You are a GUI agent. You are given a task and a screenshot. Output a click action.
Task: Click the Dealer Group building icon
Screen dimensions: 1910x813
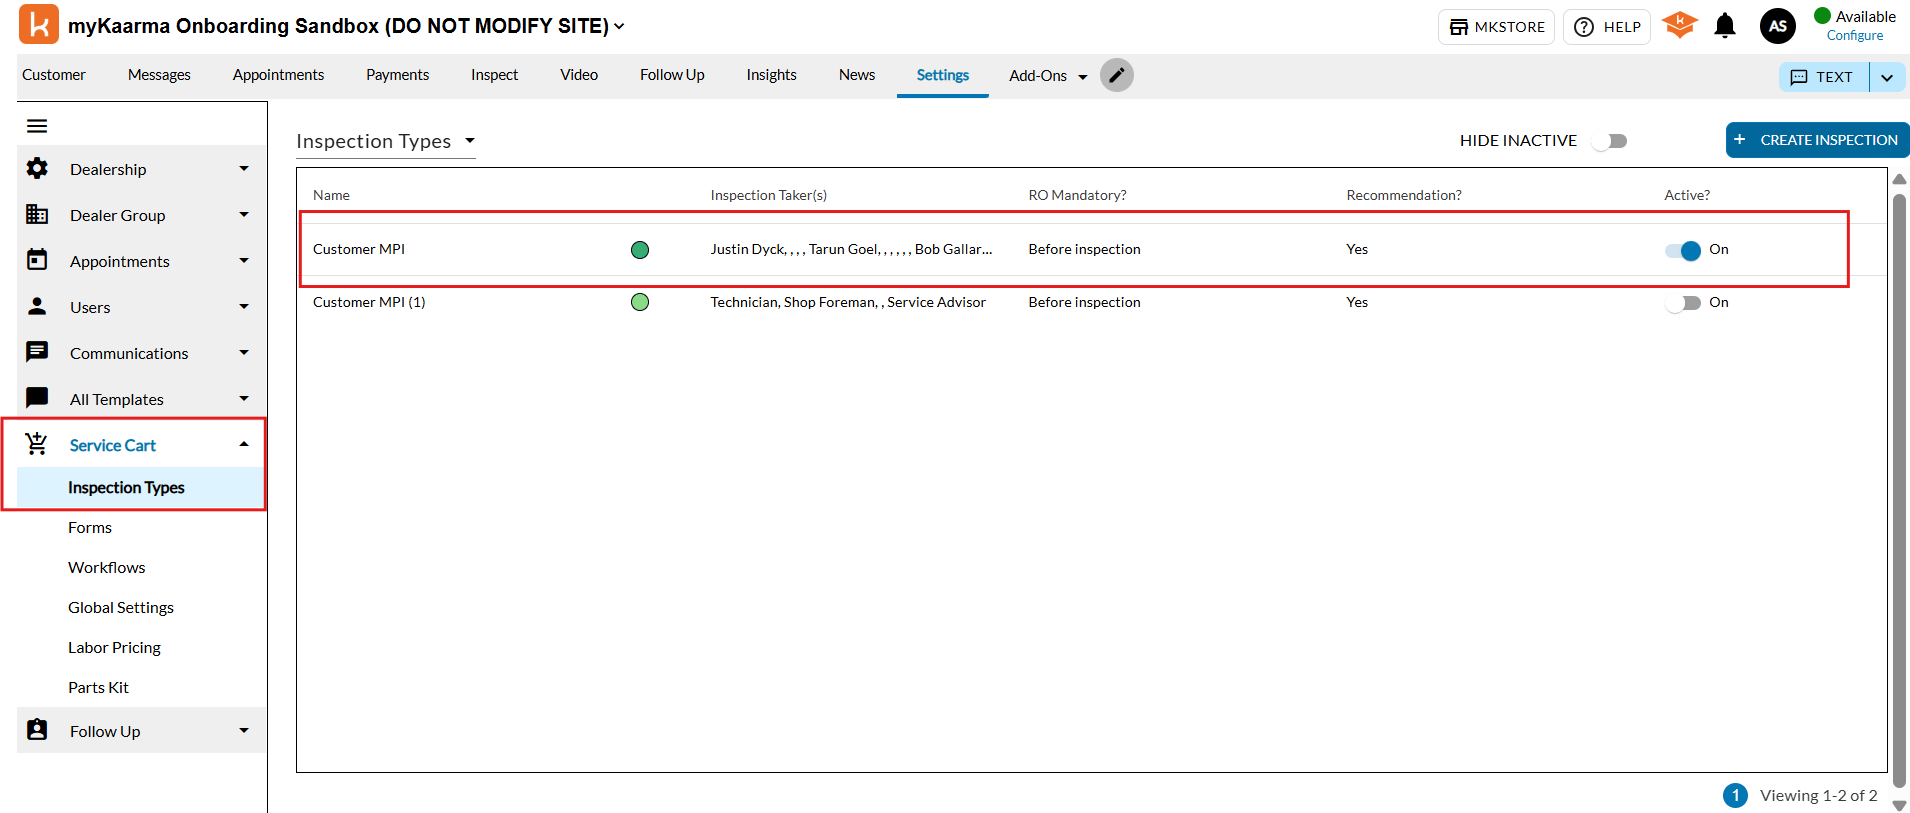37,214
